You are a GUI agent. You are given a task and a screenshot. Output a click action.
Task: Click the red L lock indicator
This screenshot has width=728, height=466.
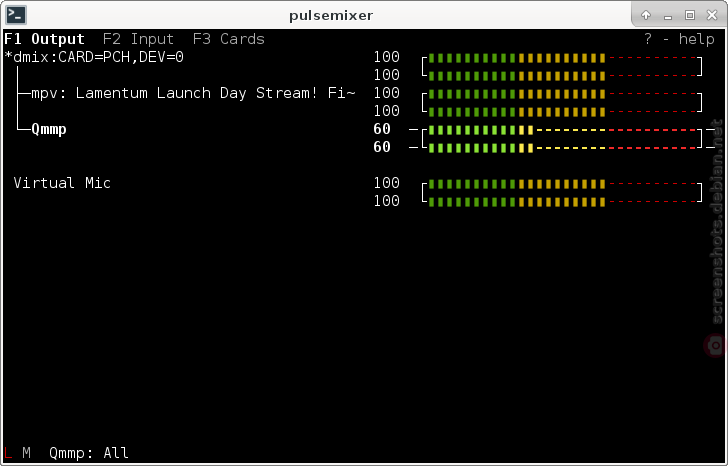pyautogui.click(x=8, y=453)
